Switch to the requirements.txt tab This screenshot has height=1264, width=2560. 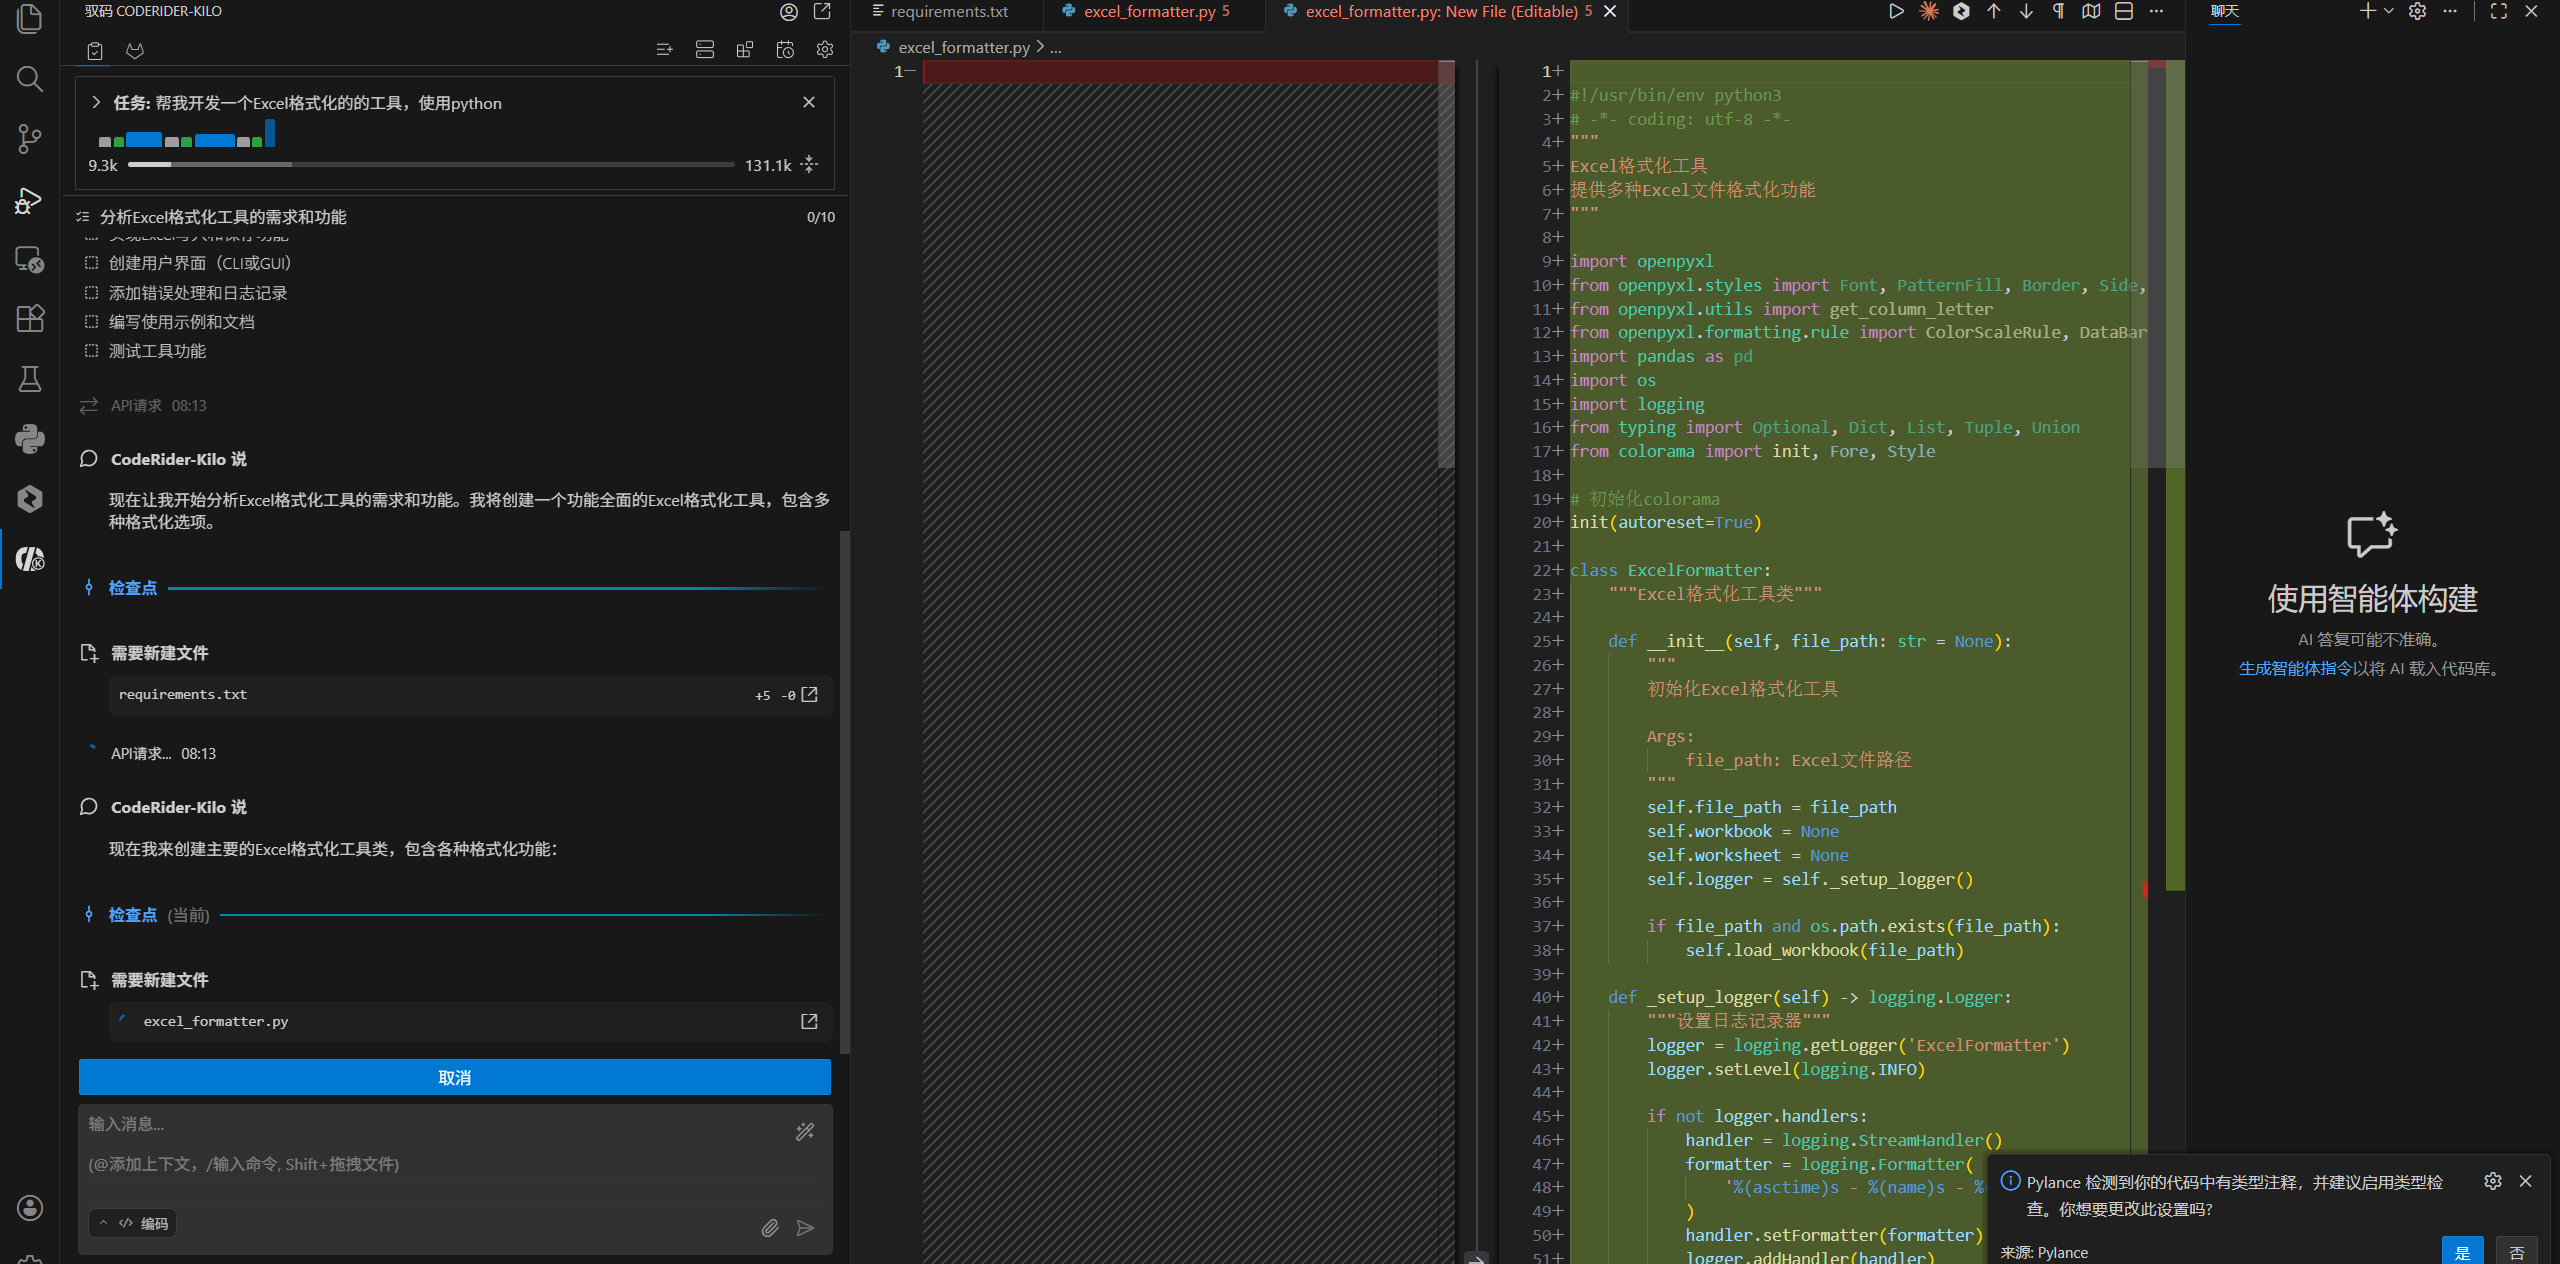pyautogui.click(x=948, y=12)
